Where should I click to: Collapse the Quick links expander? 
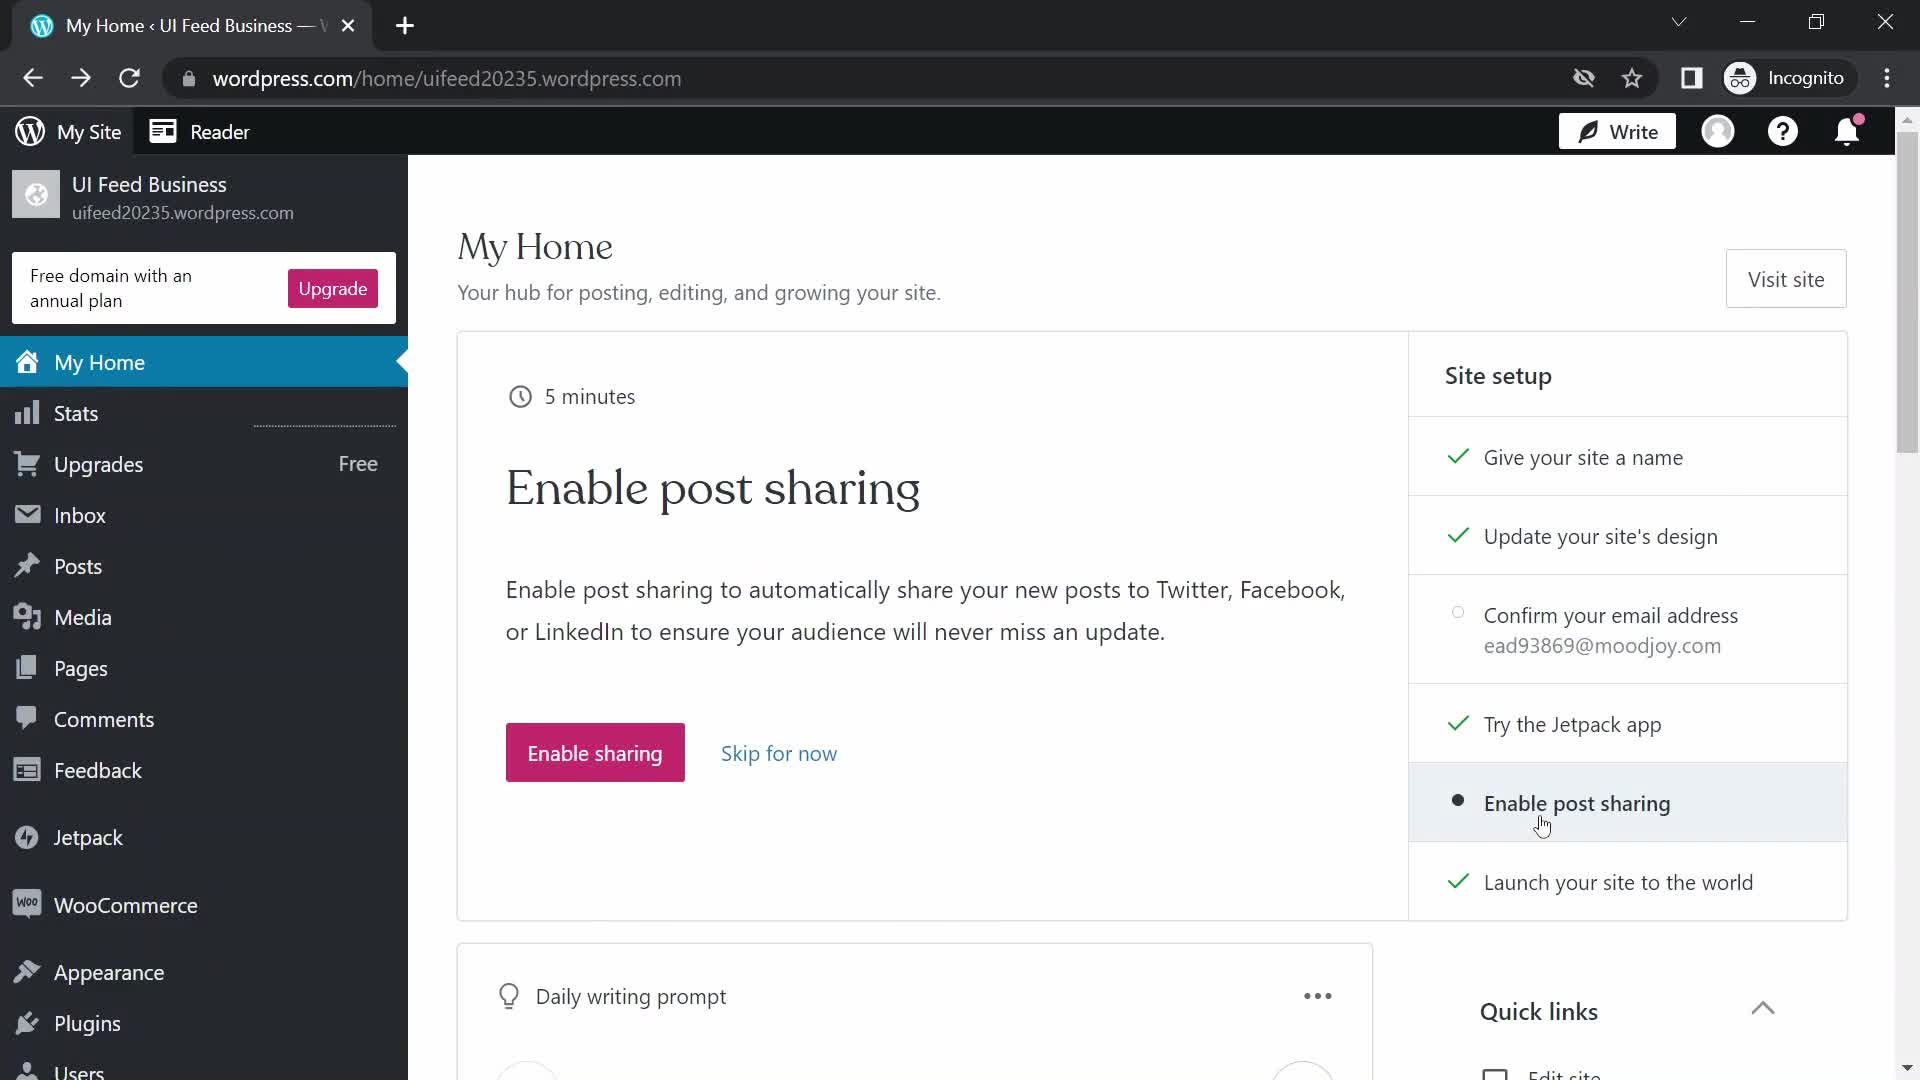[1764, 1010]
